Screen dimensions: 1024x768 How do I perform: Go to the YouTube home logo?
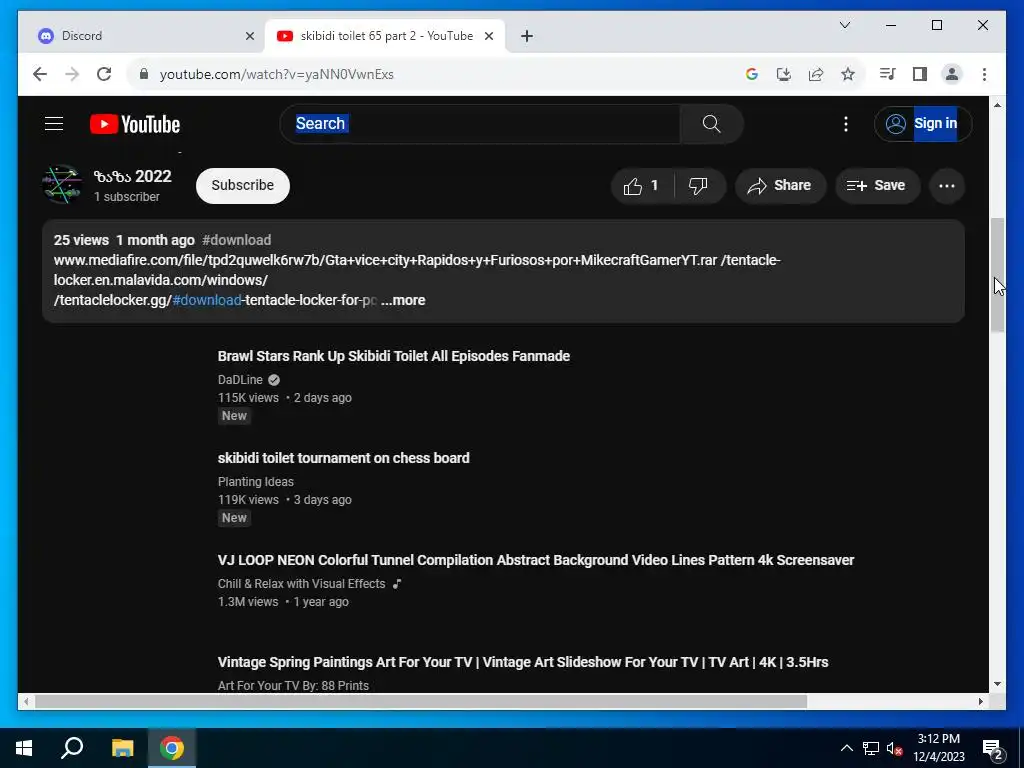135,124
